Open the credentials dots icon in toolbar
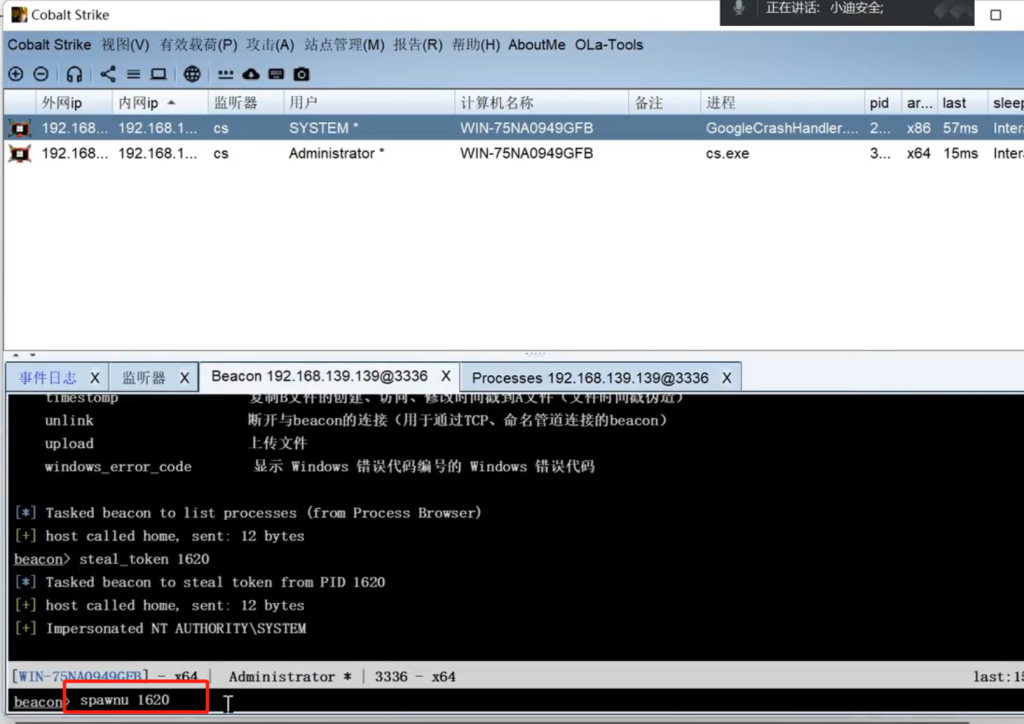The image size is (1024, 724). [x=225, y=74]
